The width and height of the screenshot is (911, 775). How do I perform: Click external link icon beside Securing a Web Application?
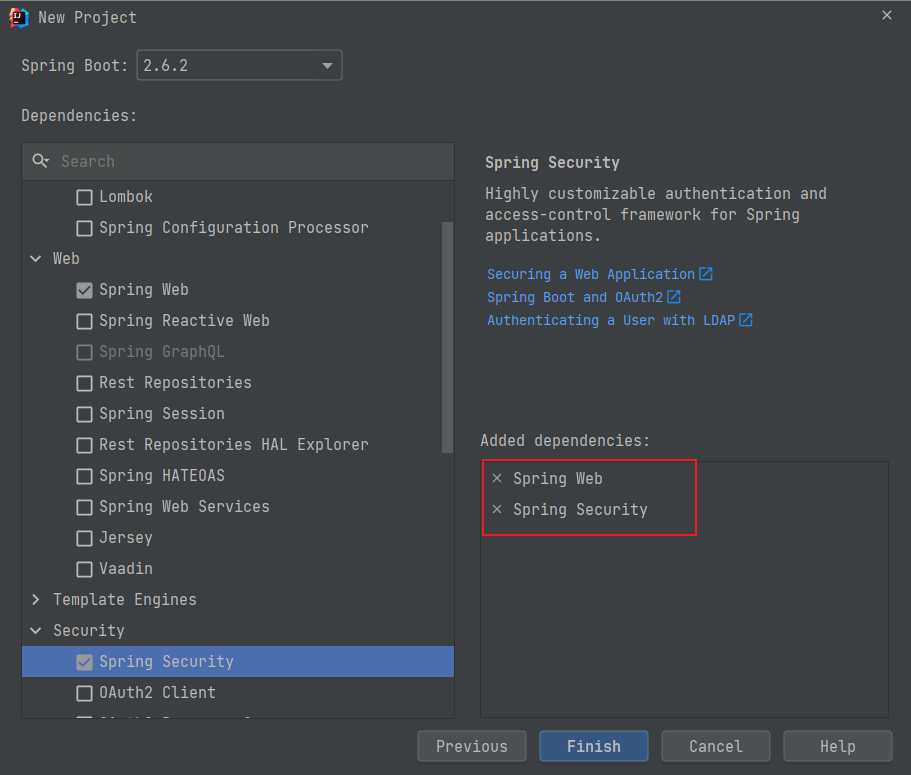[706, 274]
